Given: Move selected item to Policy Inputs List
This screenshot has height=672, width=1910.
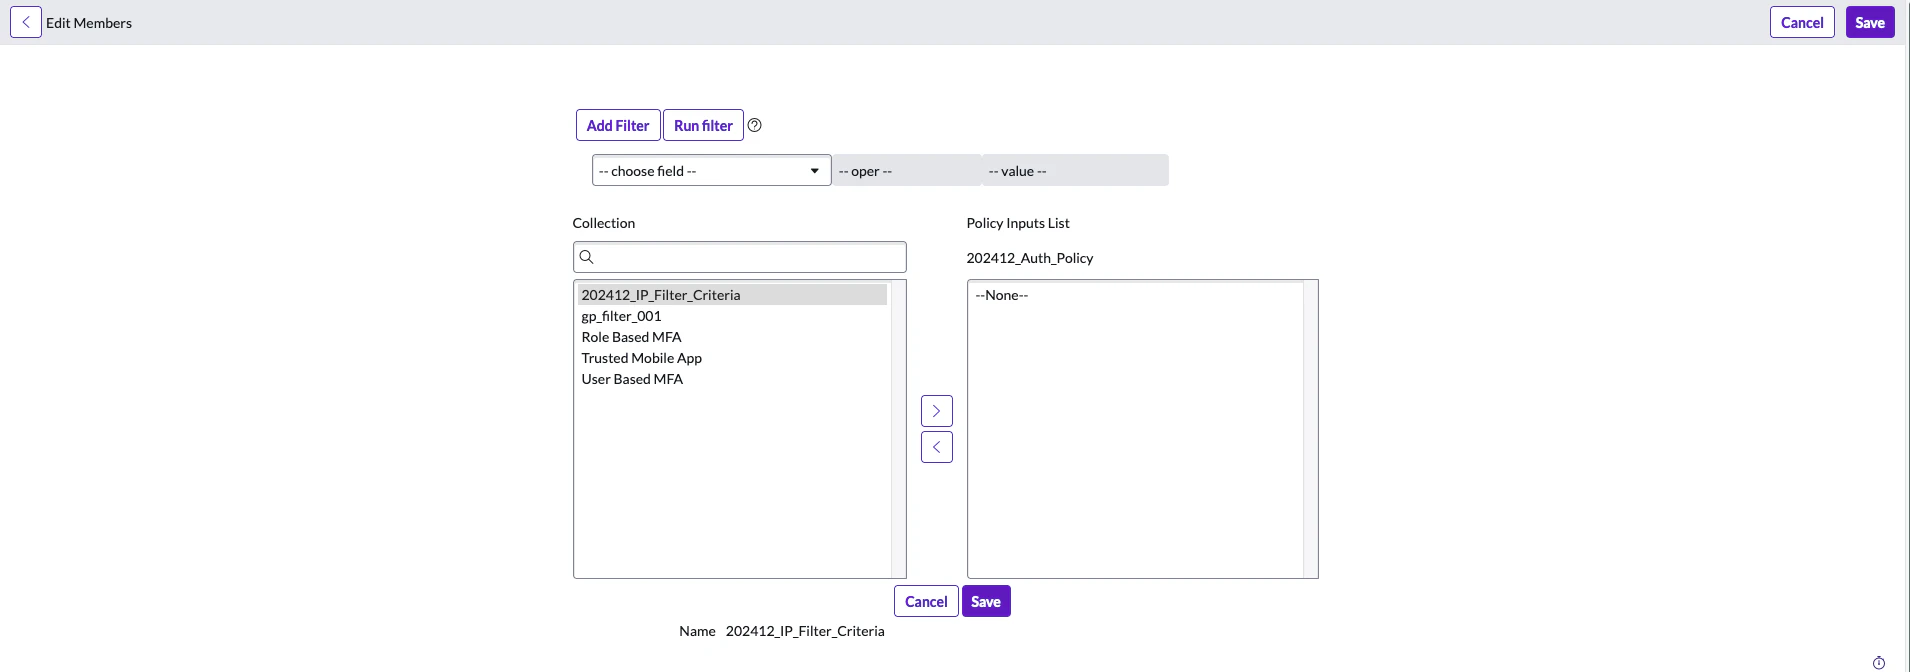Looking at the screenshot, I should 937,411.
